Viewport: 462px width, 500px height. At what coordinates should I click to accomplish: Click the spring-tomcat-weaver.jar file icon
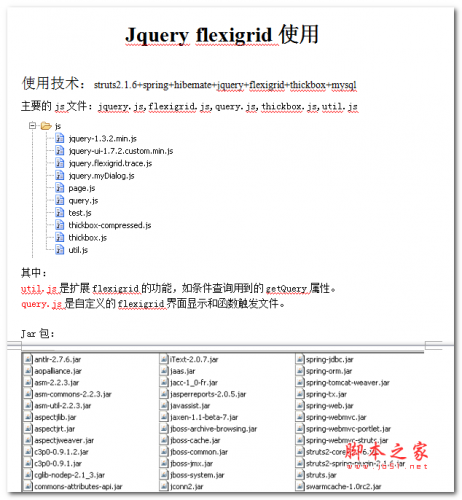point(300,382)
